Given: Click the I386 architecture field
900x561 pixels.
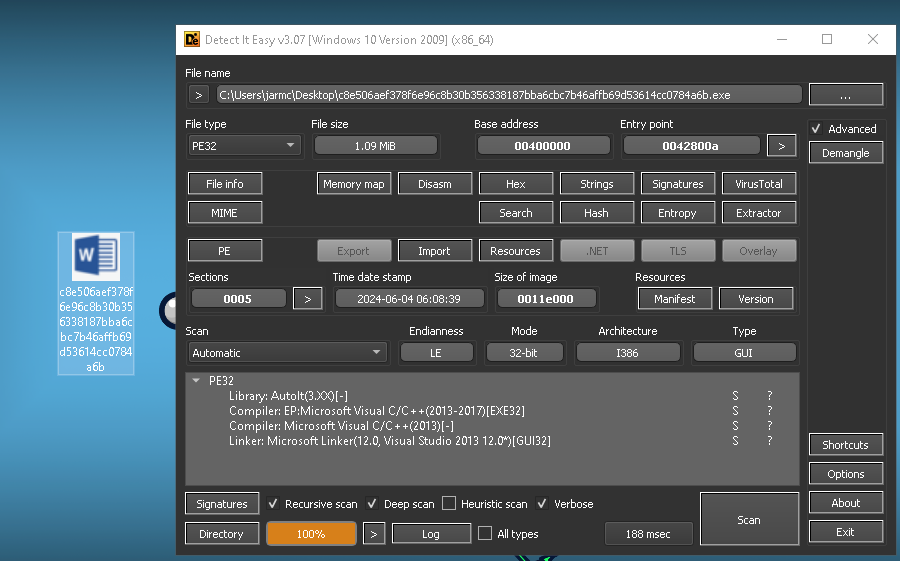Looking at the screenshot, I should (628, 353).
